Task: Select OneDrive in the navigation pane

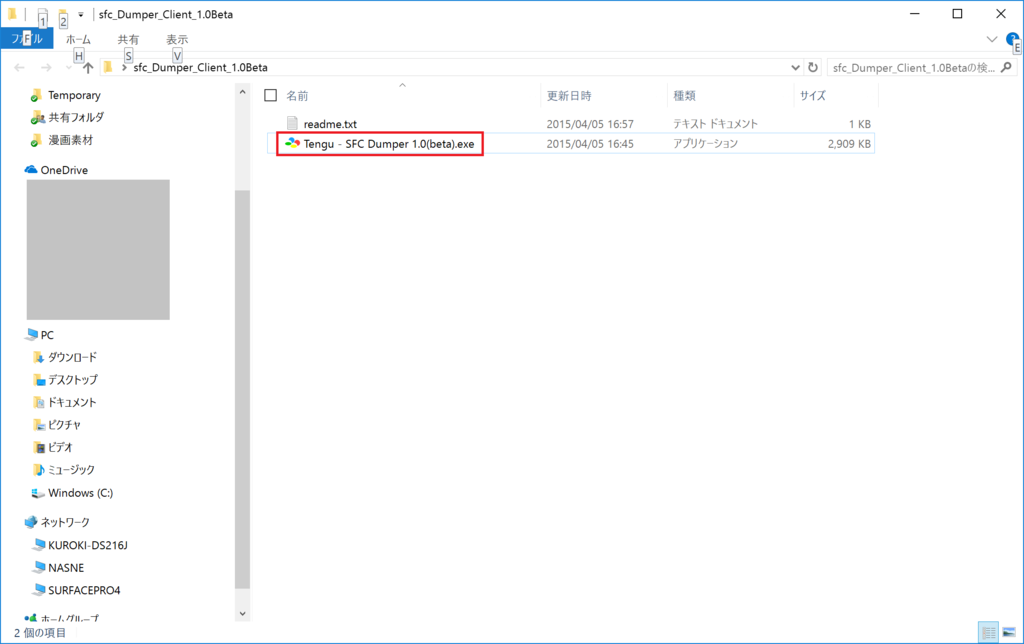Action: tap(64, 170)
